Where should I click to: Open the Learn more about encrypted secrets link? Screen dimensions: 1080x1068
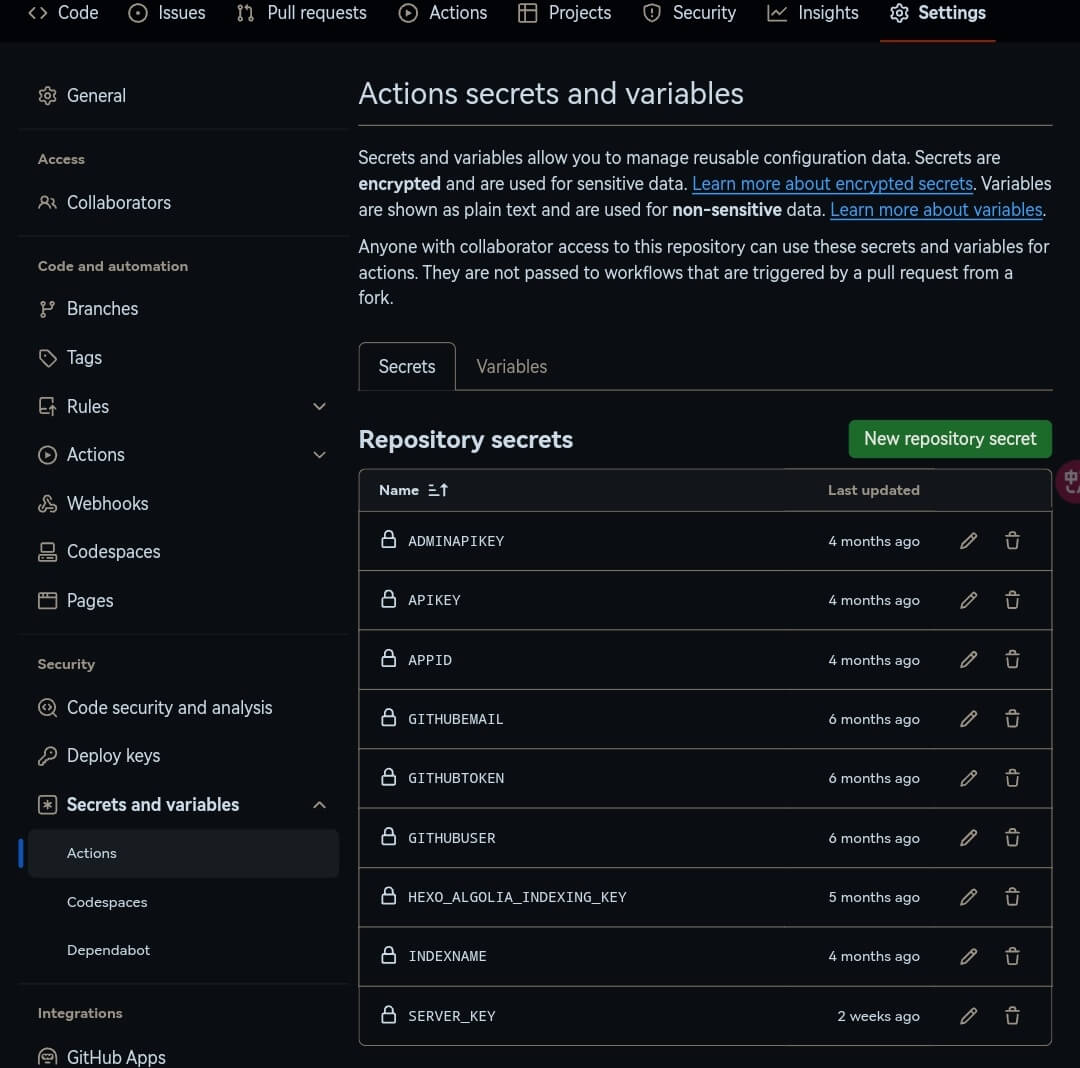pos(832,183)
